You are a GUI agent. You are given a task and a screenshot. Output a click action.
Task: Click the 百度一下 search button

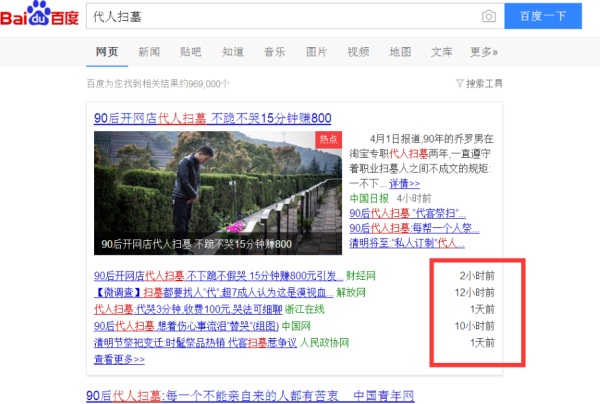tap(543, 16)
